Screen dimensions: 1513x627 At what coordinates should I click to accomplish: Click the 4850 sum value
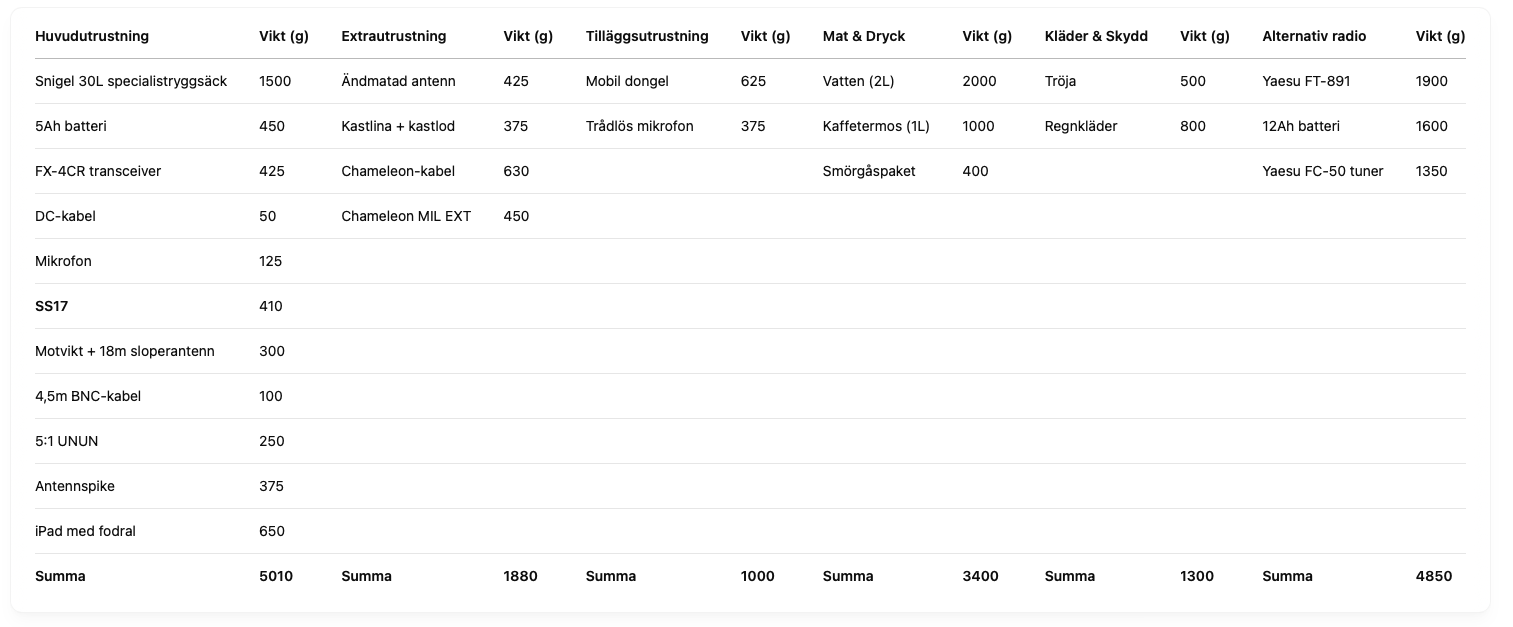(x=1434, y=576)
